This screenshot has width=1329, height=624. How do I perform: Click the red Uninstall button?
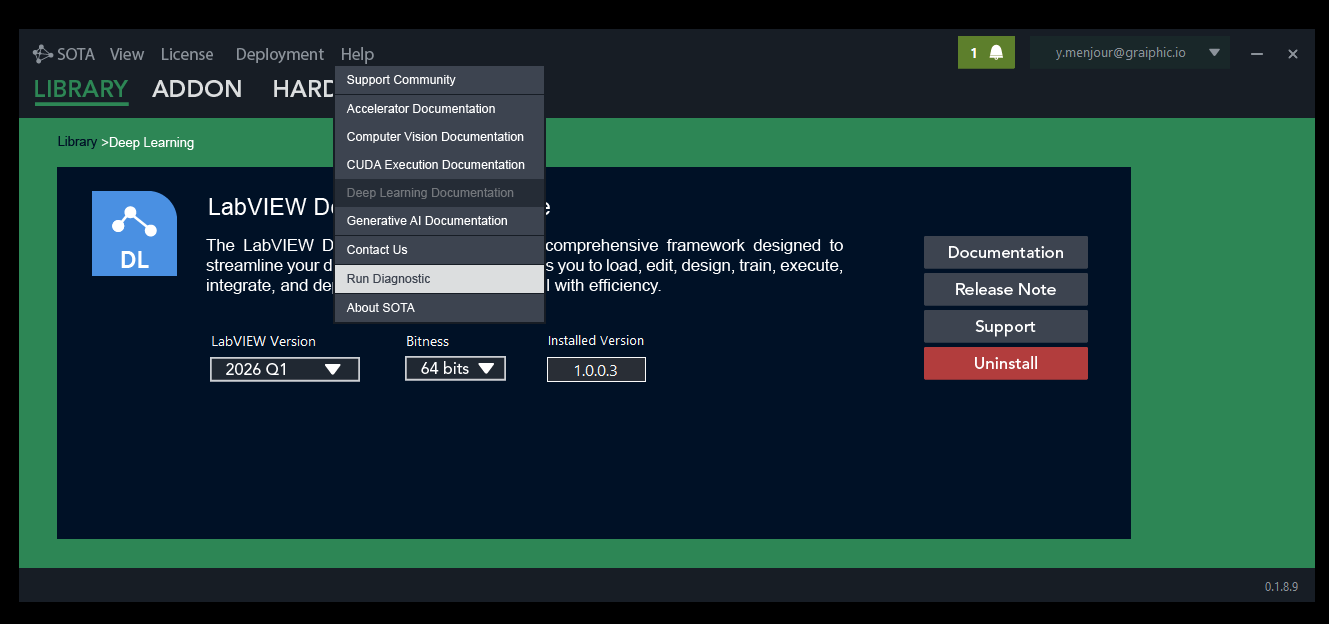[x=1005, y=363]
